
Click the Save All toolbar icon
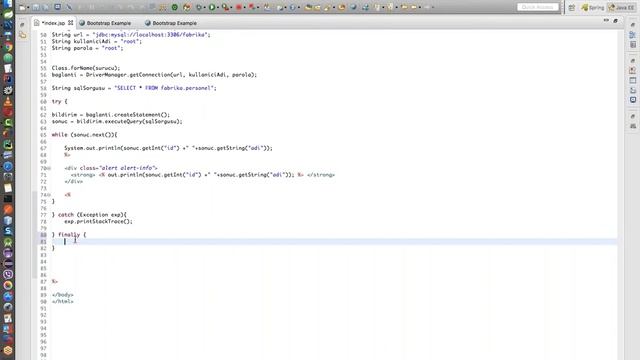click(x=46, y=7)
